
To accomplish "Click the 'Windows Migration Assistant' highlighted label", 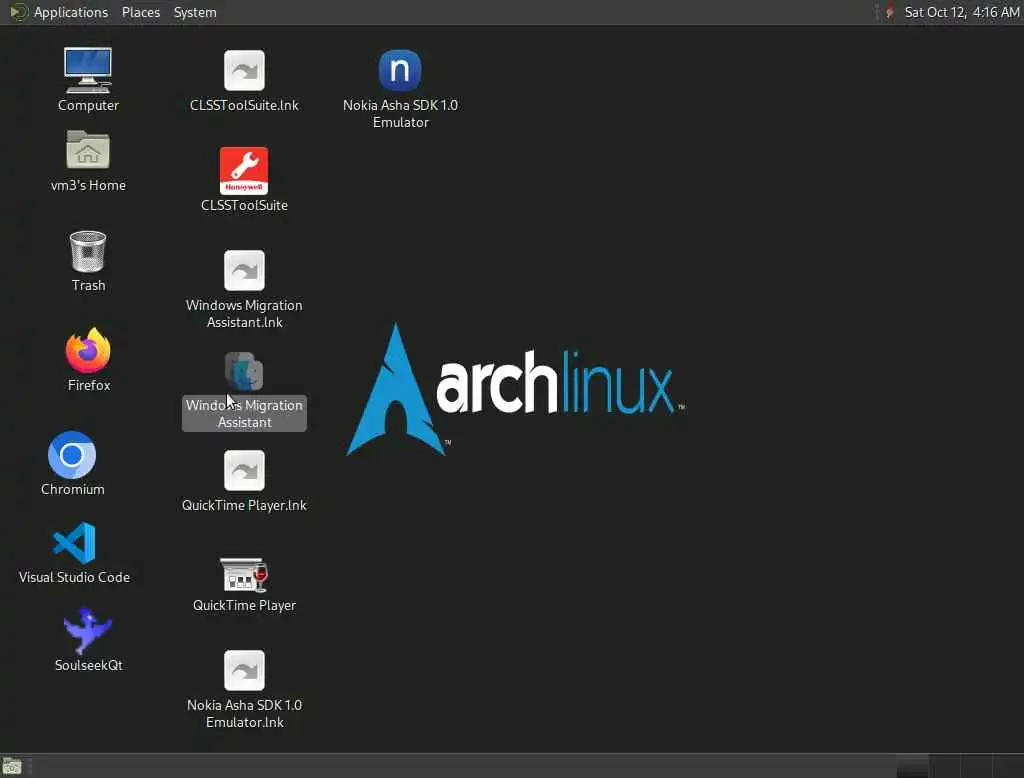I will coord(244,413).
